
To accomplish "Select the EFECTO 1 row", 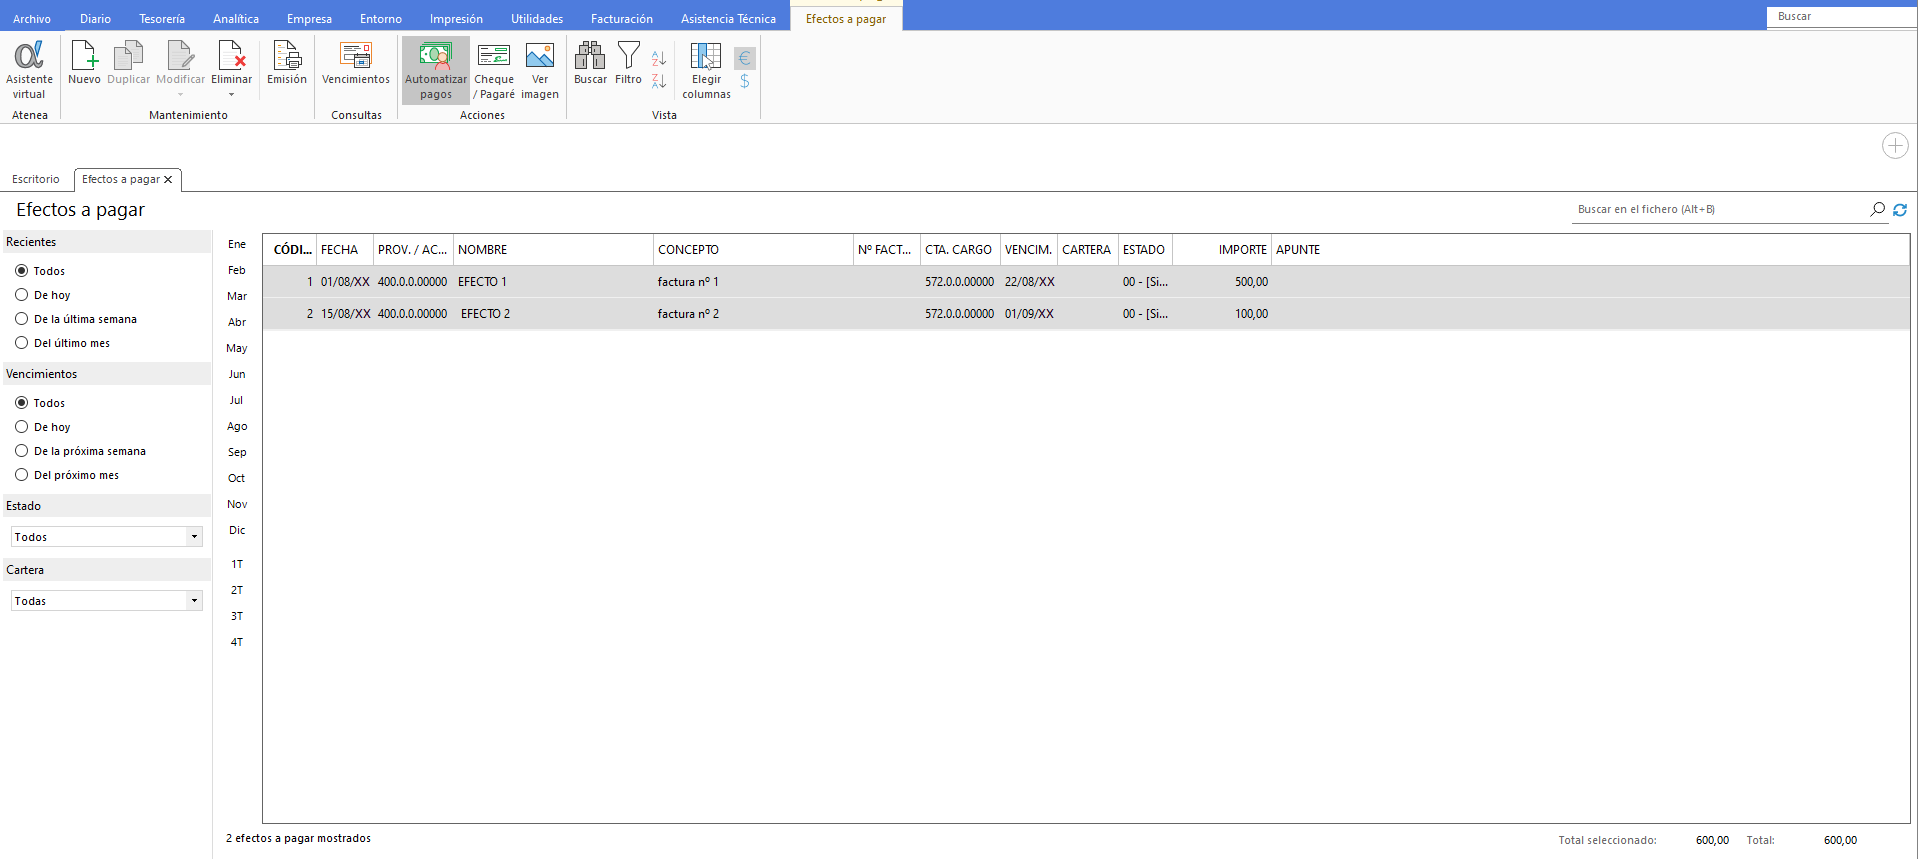I will [1086, 282].
